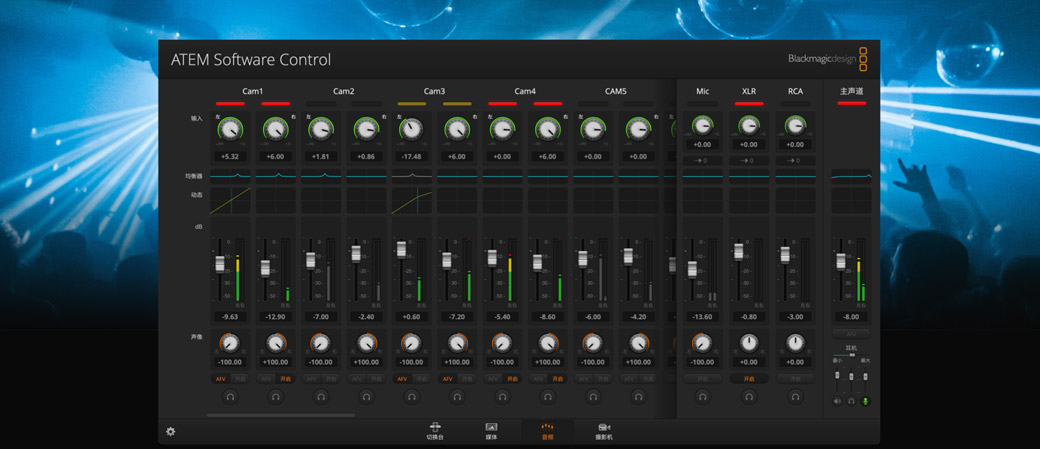The height and width of the screenshot is (449, 1040).
Task: Open the settings gear icon
Action: [x=171, y=431]
